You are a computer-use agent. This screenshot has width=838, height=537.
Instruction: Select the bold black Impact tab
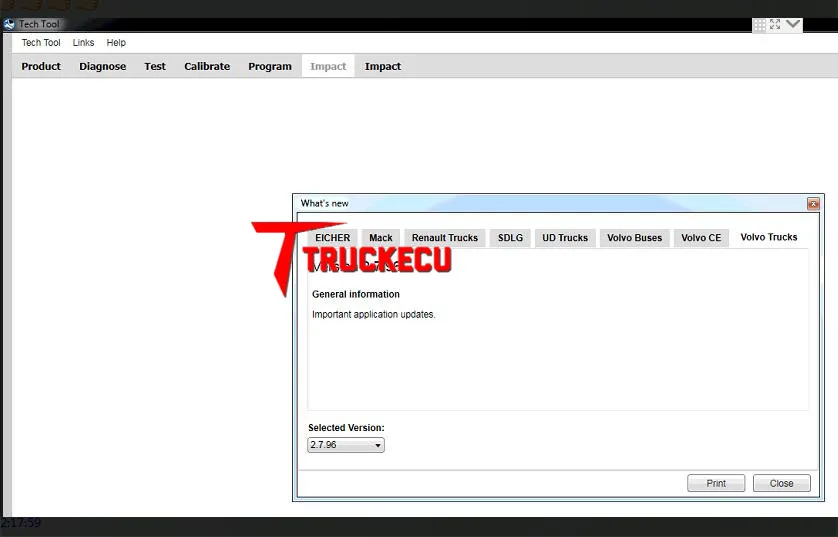(x=383, y=66)
